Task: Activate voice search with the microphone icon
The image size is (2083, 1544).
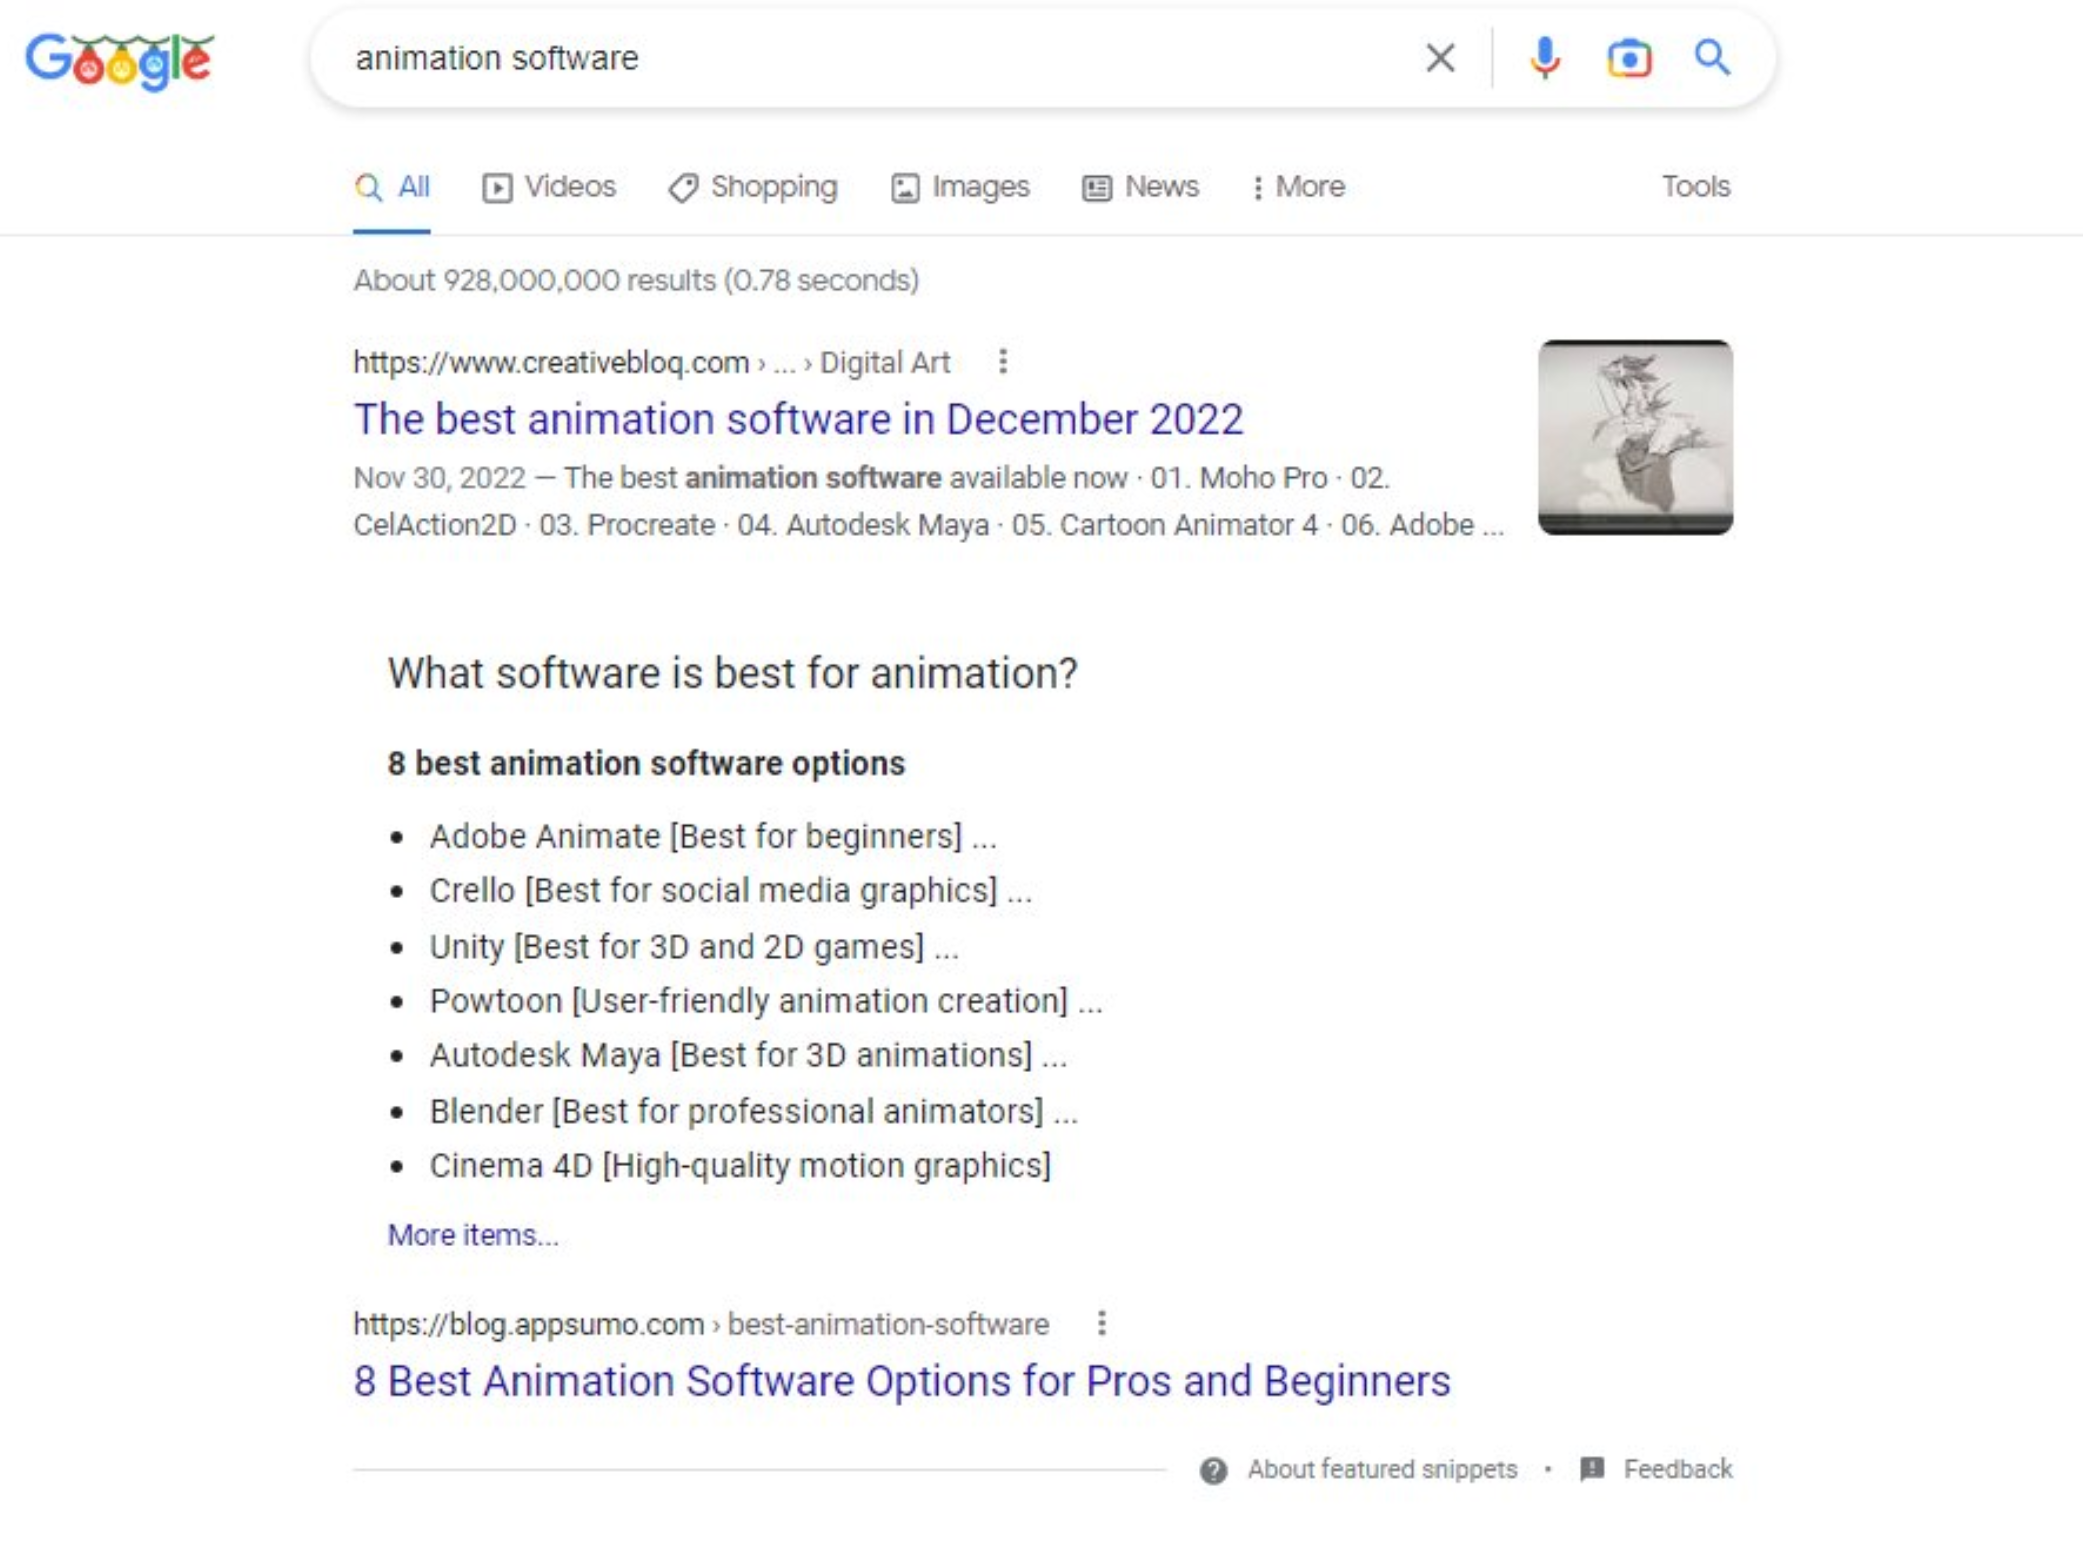Action: point(1544,58)
